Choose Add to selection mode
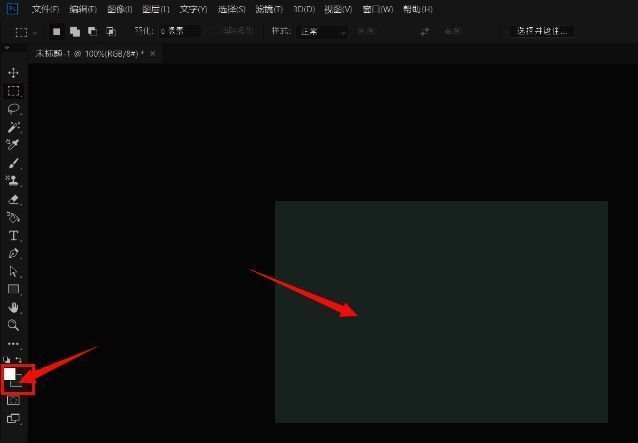This screenshot has width=638, height=443. click(x=75, y=31)
